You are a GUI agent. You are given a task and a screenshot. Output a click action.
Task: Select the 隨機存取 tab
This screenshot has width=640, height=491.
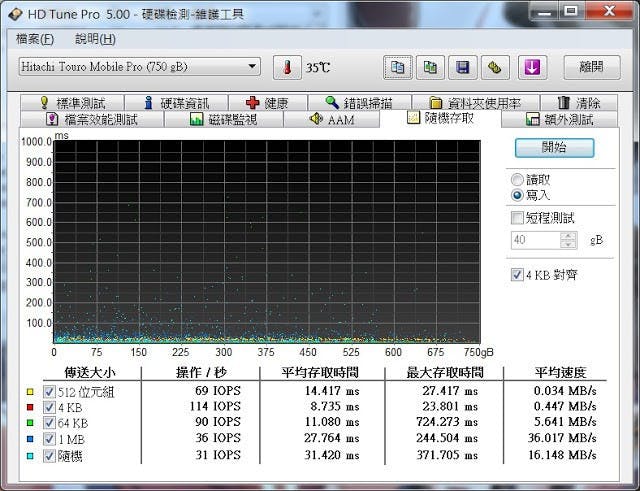[x=440, y=118]
